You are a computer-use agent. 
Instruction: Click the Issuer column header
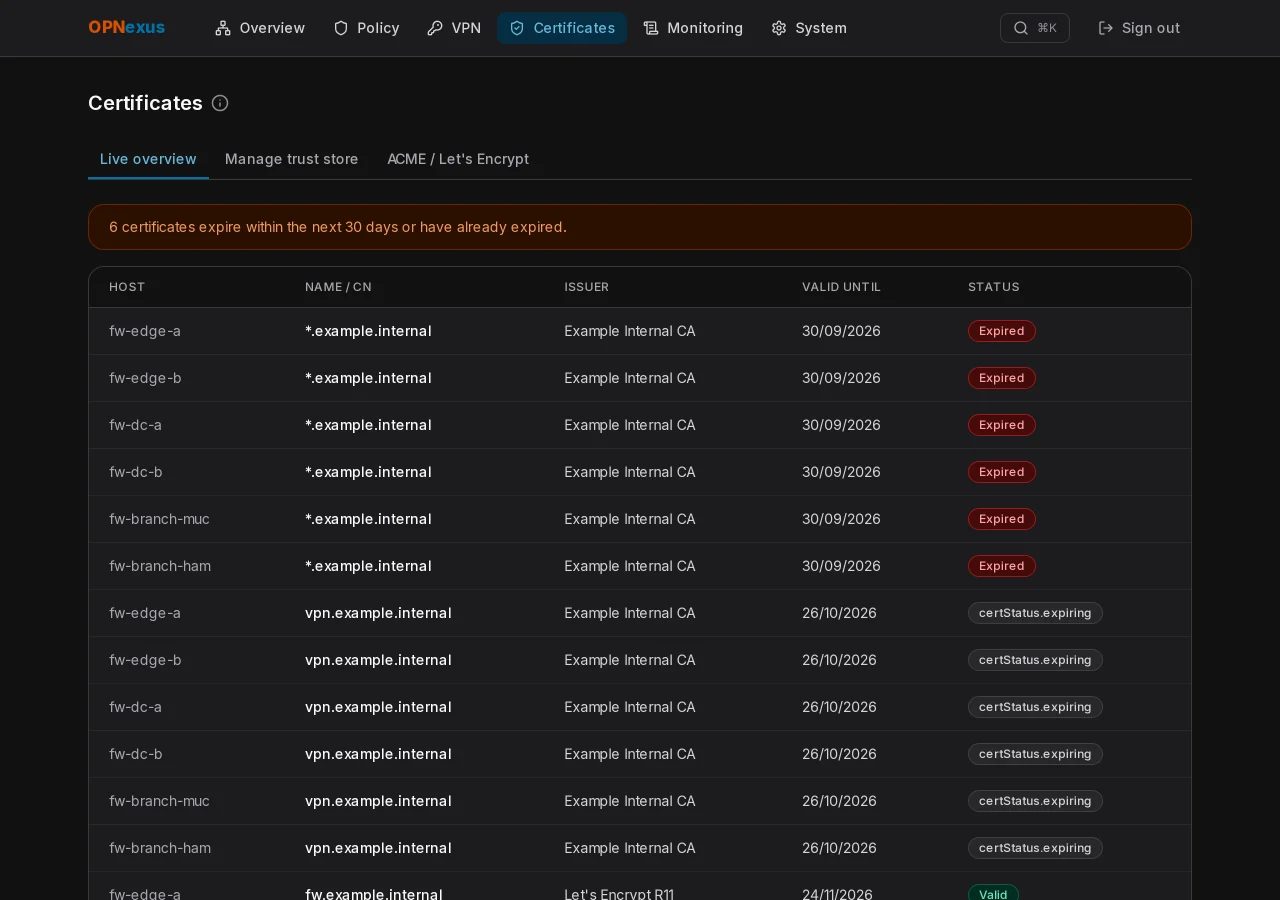pos(586,287)
